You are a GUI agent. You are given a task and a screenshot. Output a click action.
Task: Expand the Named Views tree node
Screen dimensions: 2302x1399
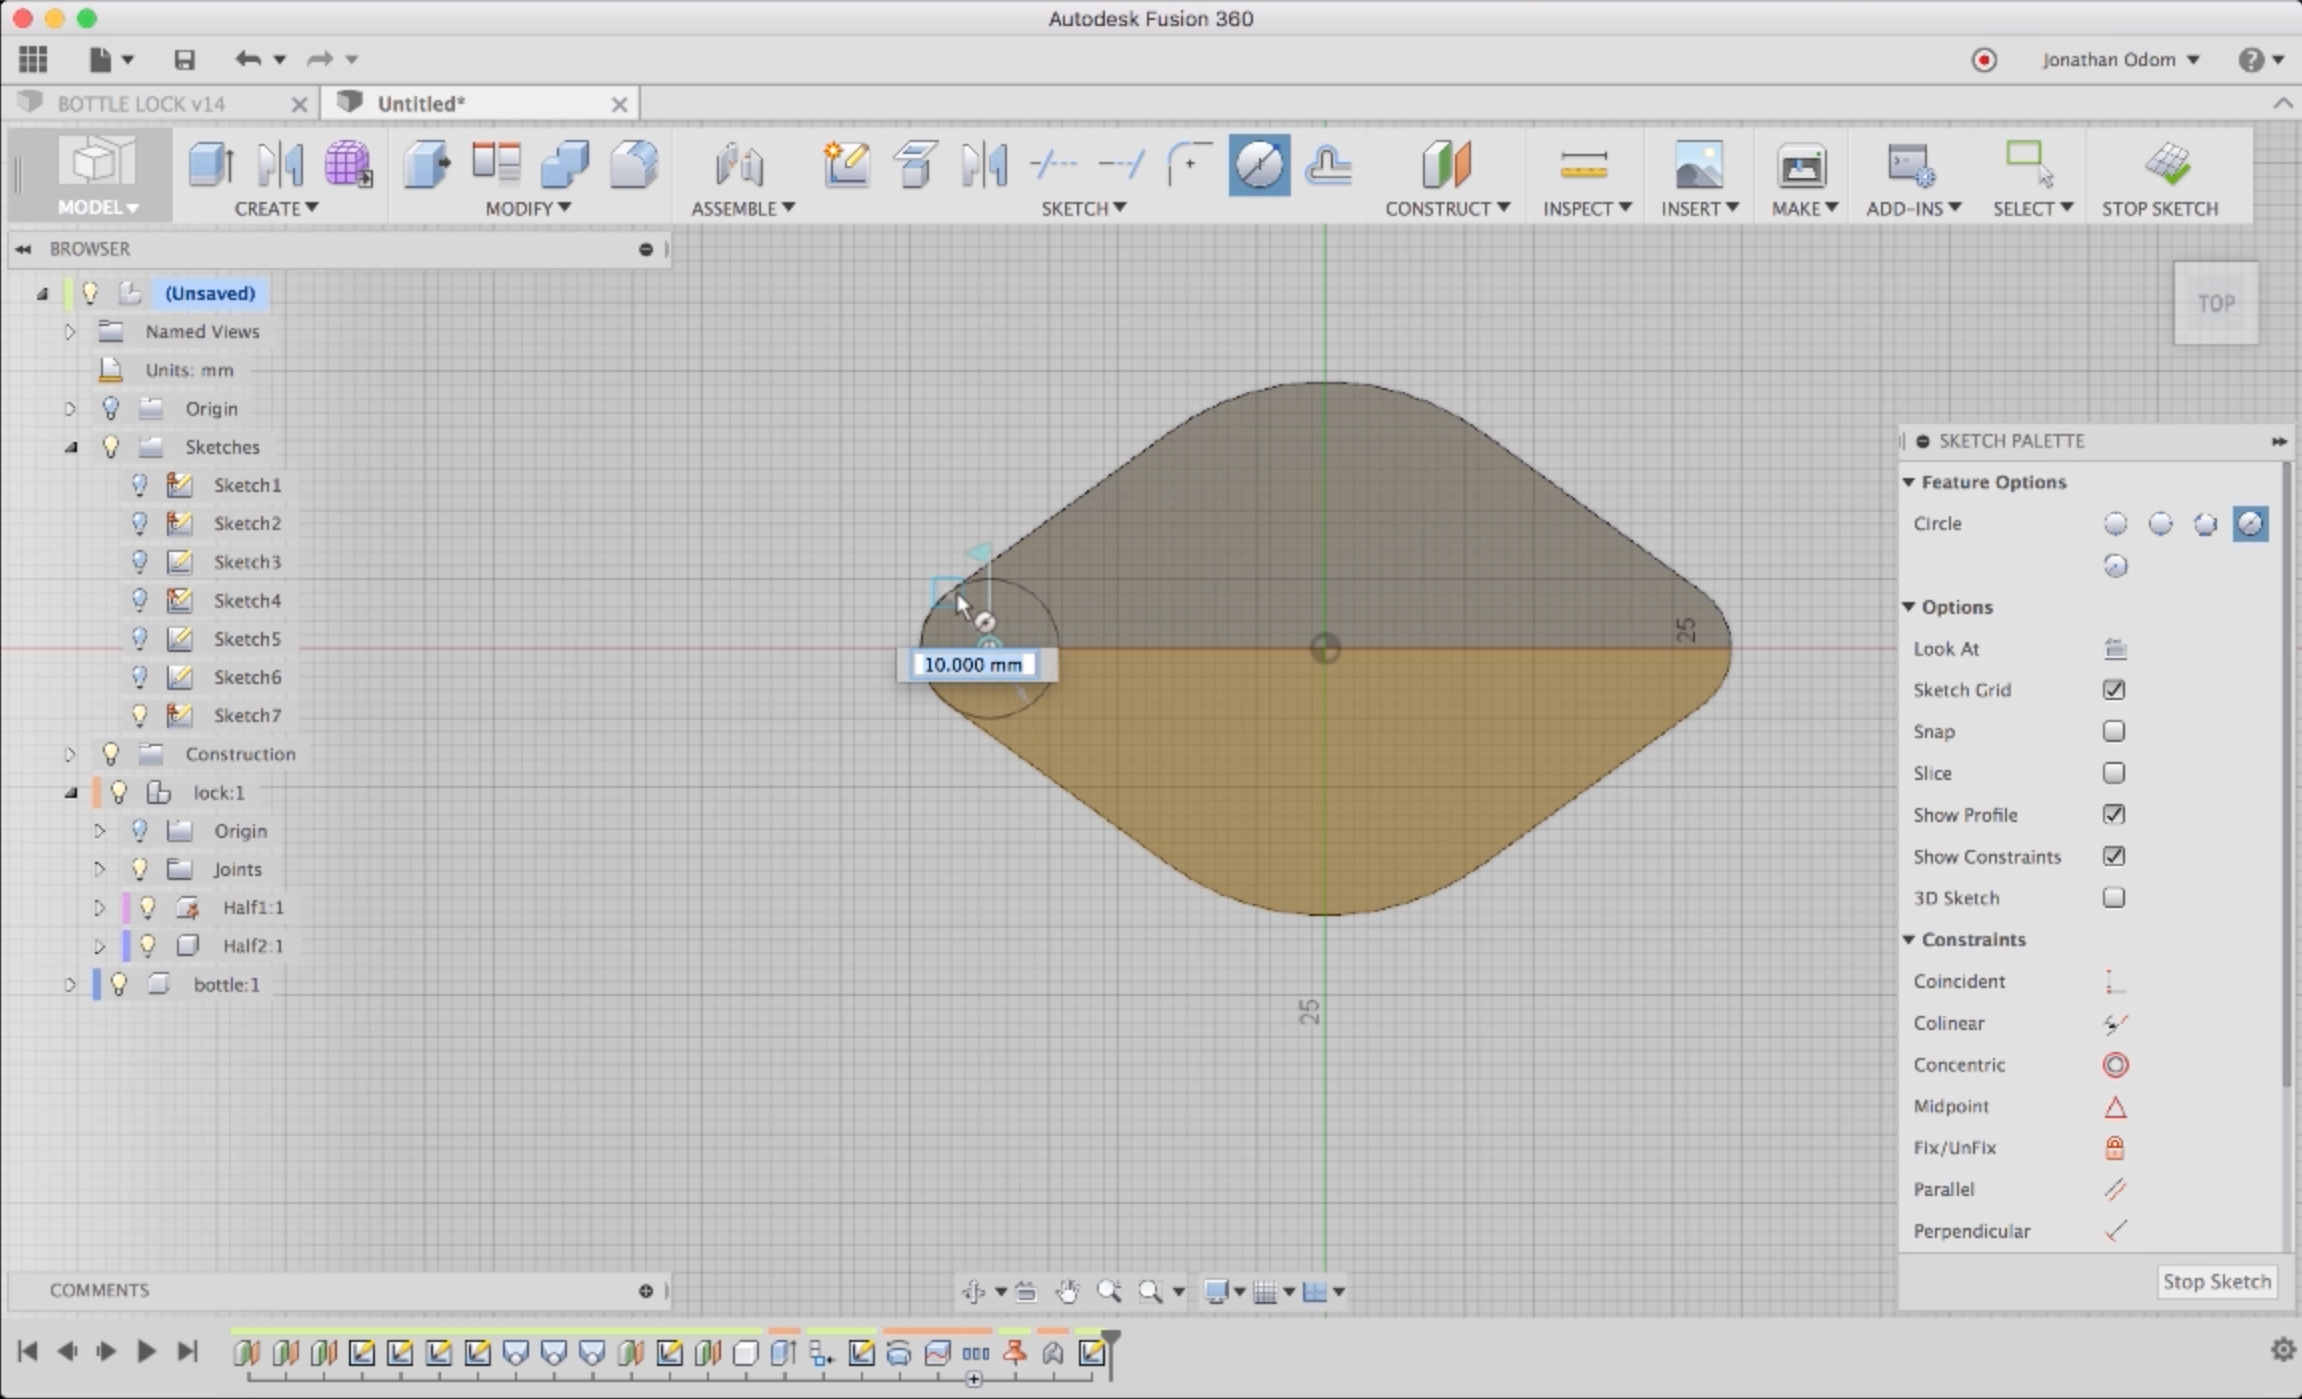tap(70, 332)
